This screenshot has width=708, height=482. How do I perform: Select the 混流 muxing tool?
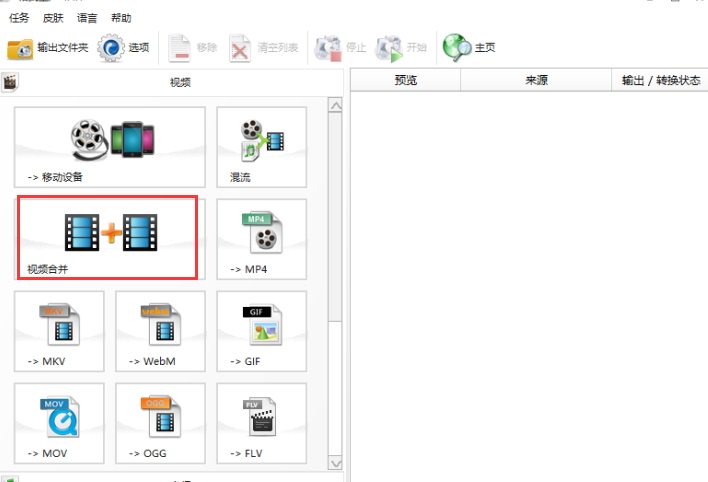262,147
